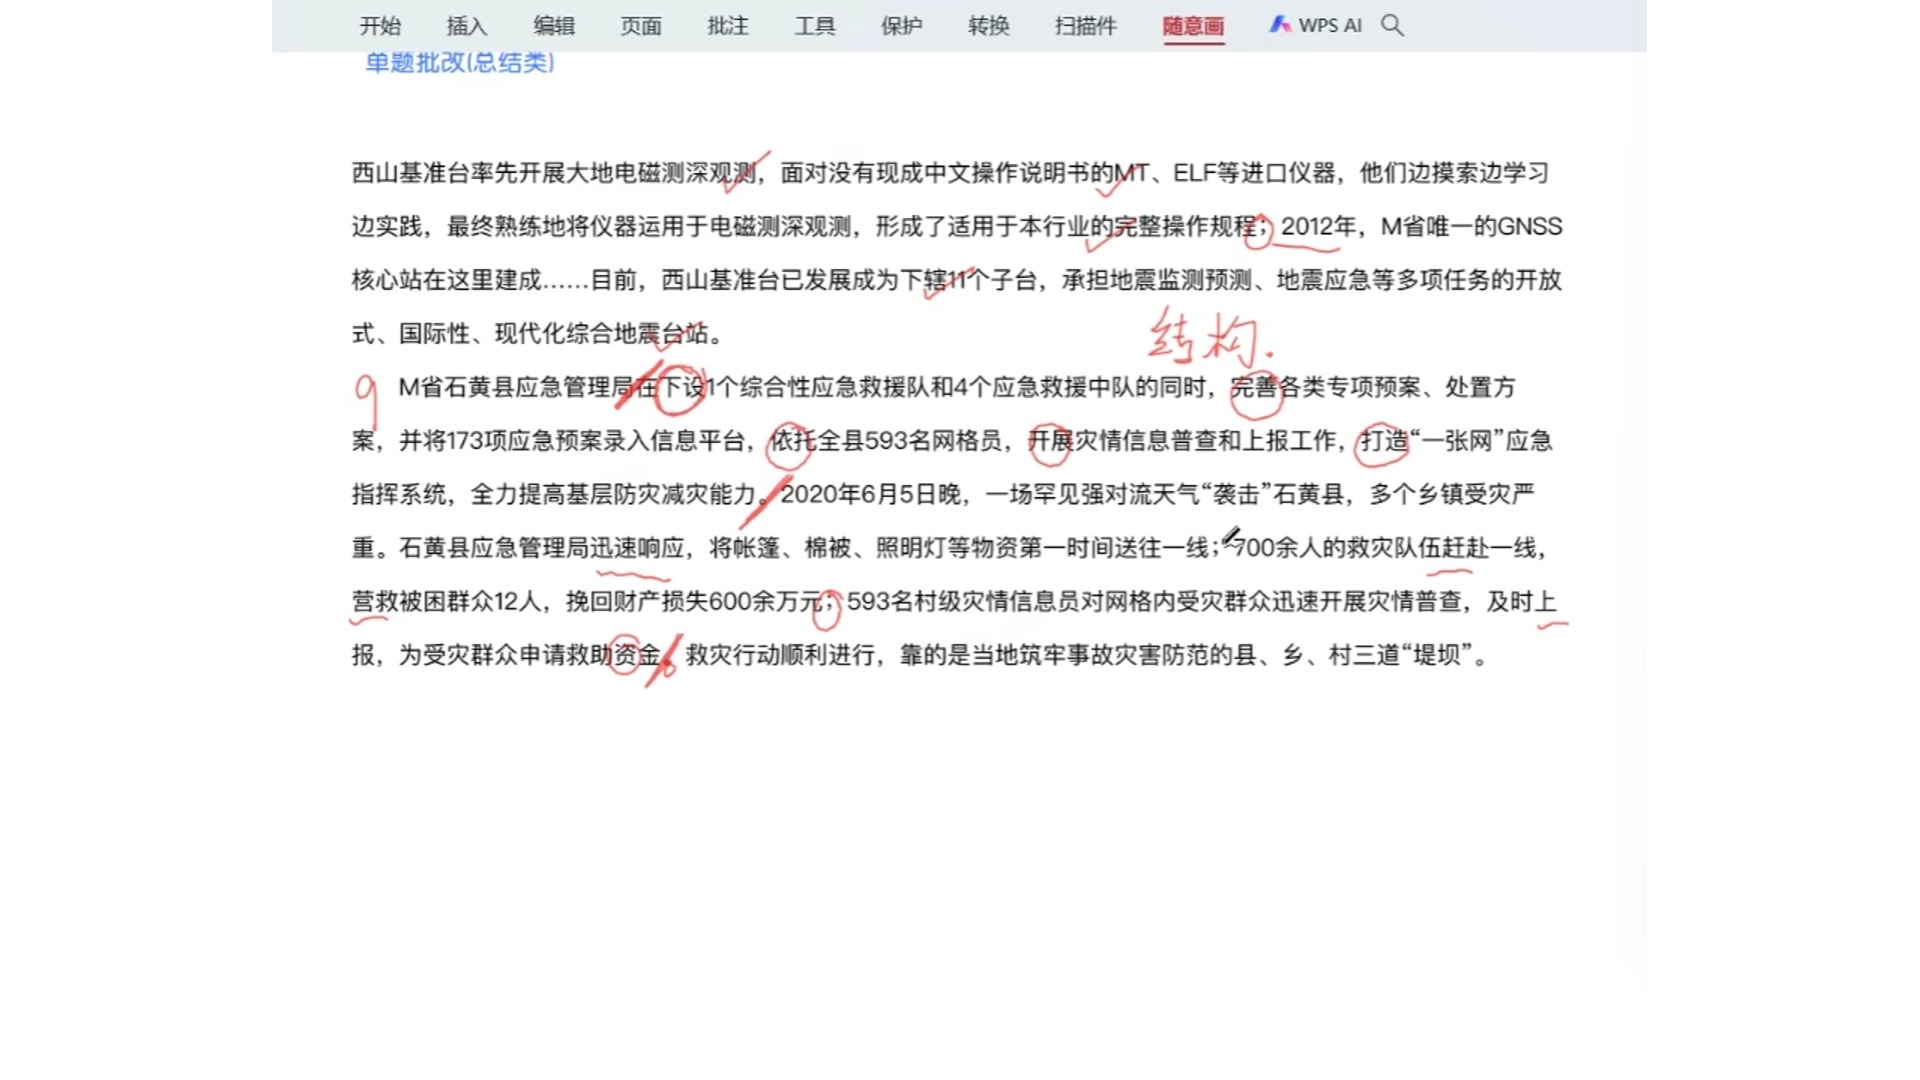Click the phrase 2012年，M省唯一的GNSS
Screen dimensions: 1920x1080
point(1421,227)
